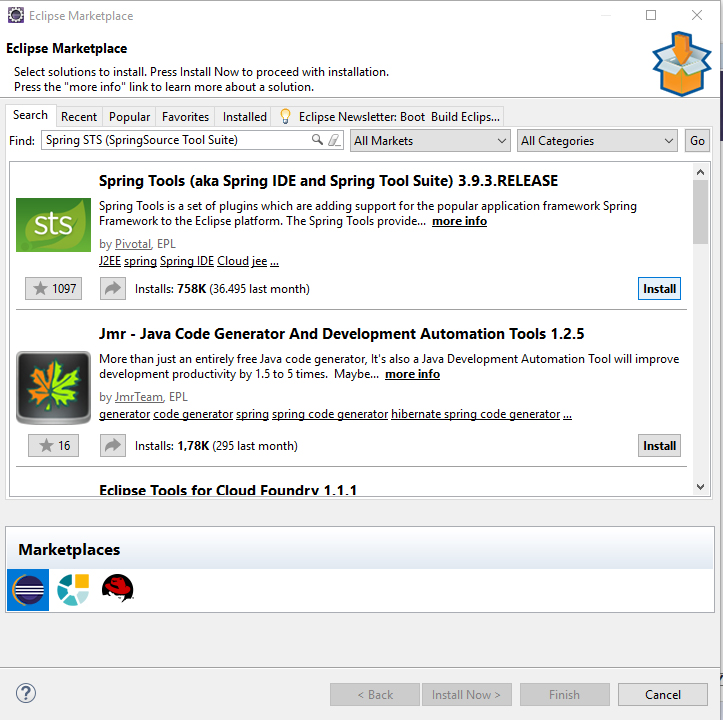
Task: Switch to the Favorites tab
Action: (x=185, y=117)
